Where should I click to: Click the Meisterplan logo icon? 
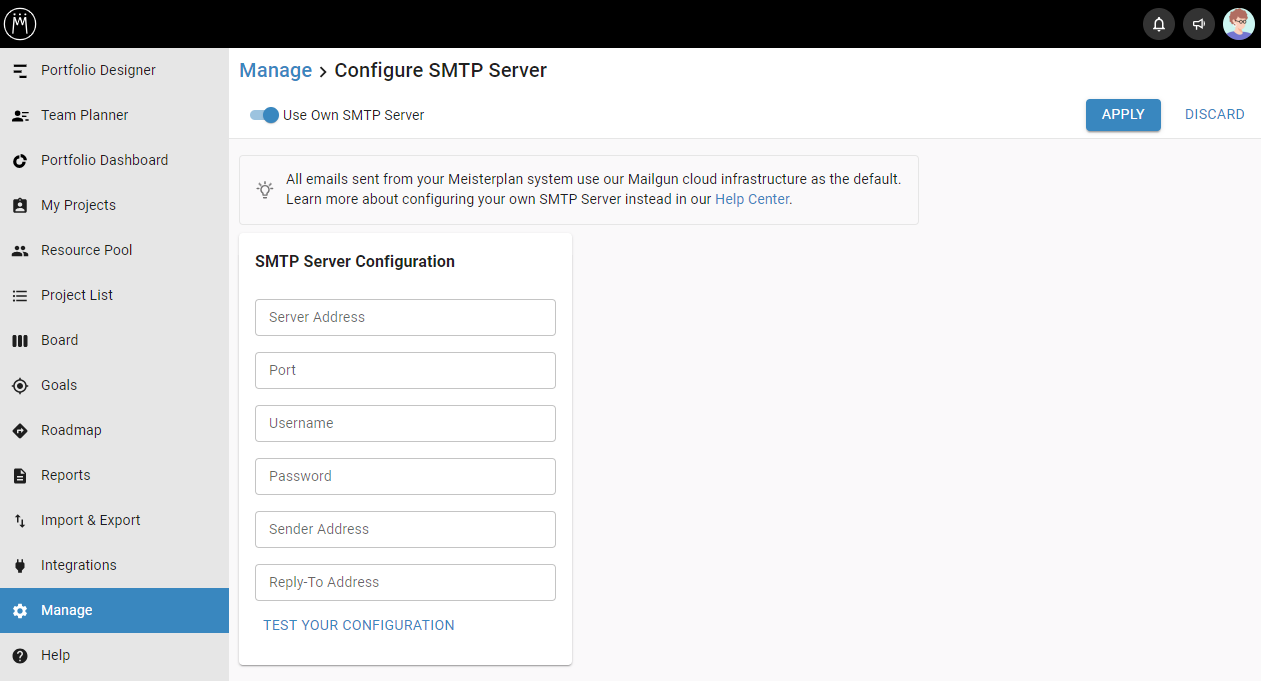(20, 24)
